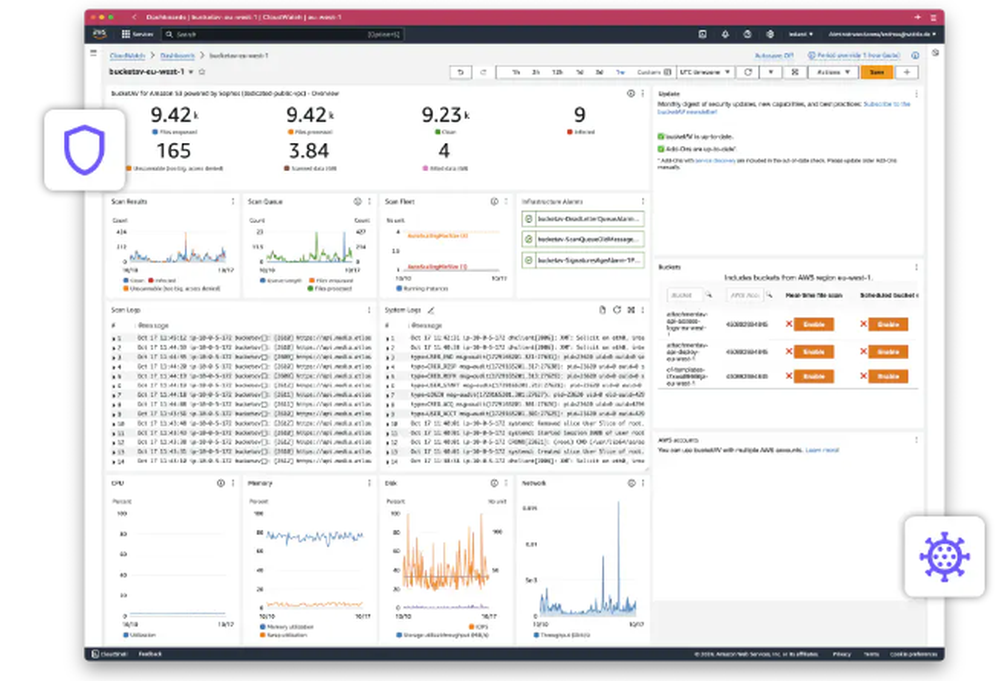Open the UTC timezone dropdown
1000x681 pixels.
(705, 72)
